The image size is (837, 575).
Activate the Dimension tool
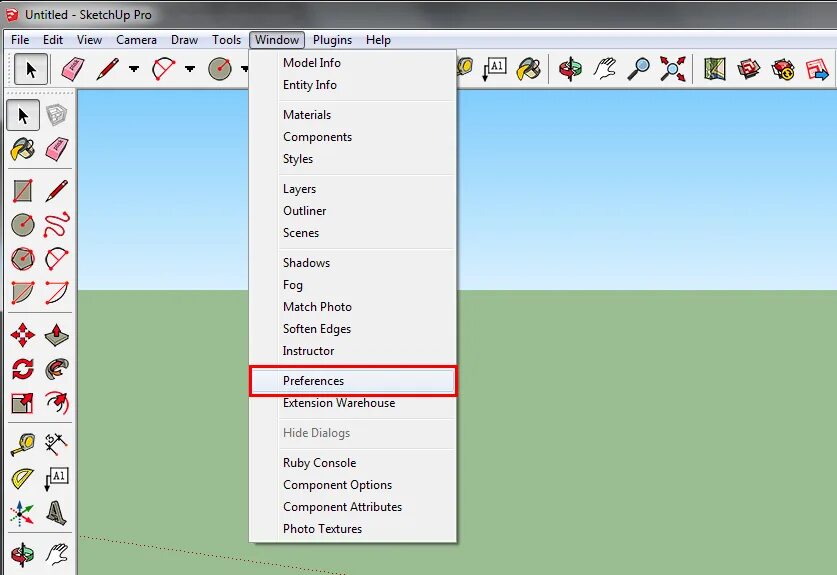pos(57,444)
